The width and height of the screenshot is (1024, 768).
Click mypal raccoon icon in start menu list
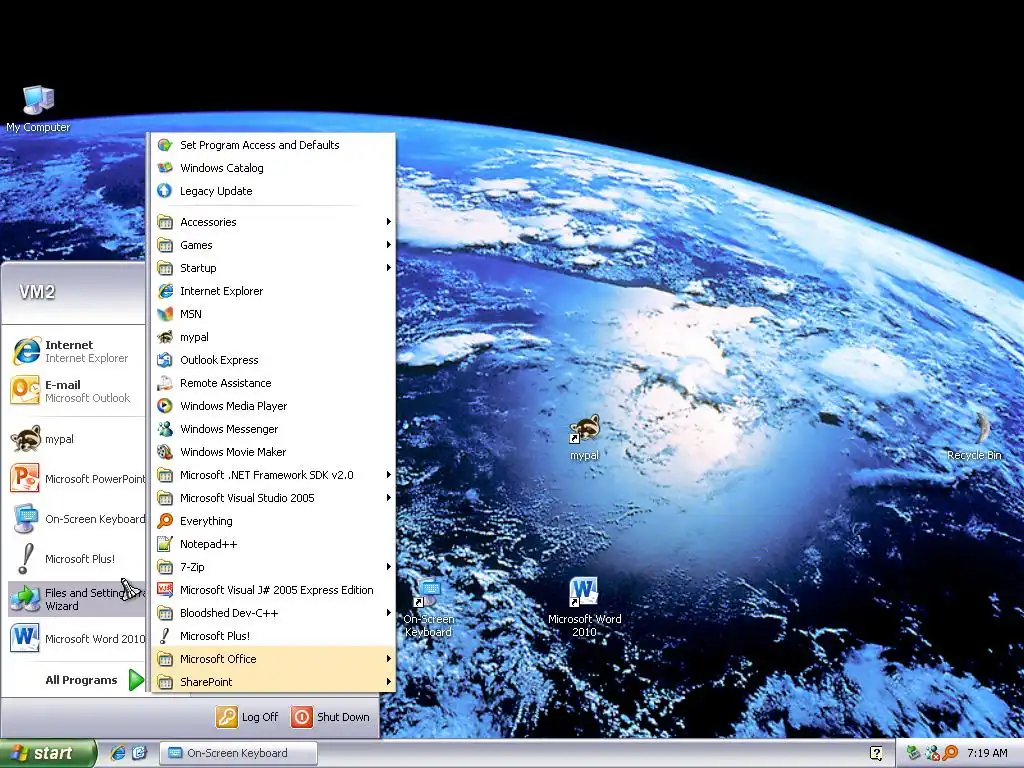26,439
